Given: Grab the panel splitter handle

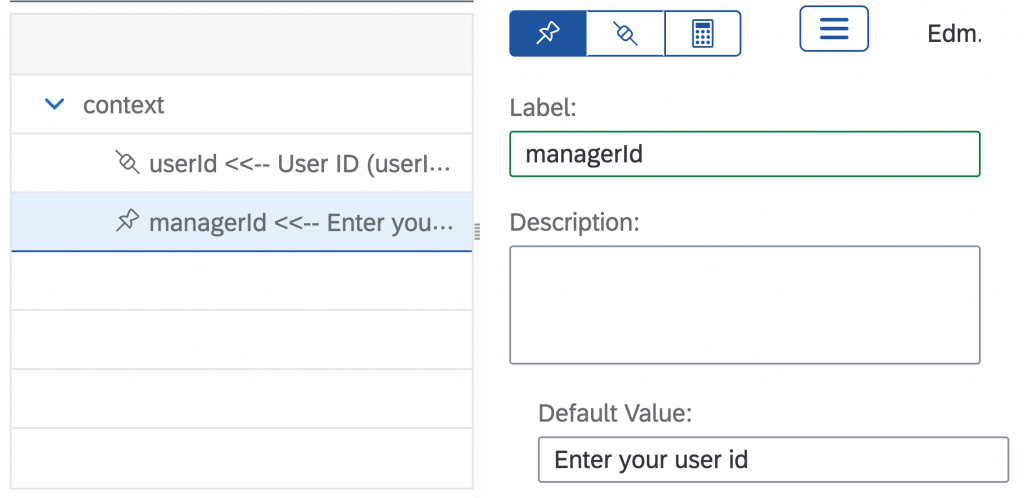Looking at the screenshot, I should tap(477, 231).
